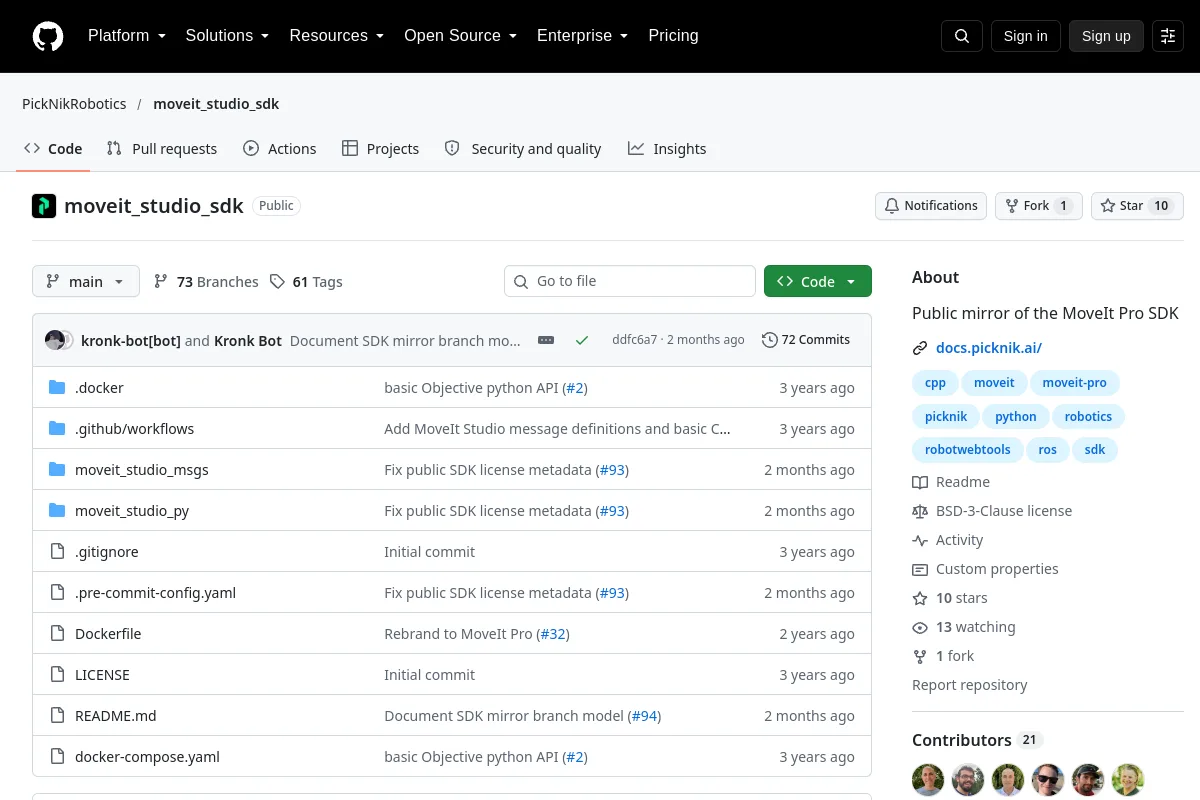Click the moveit_studio_sdk repository avatar icon
This screenshot has width=1200, height=800.
pyautogui.click(x=44, y=206)
